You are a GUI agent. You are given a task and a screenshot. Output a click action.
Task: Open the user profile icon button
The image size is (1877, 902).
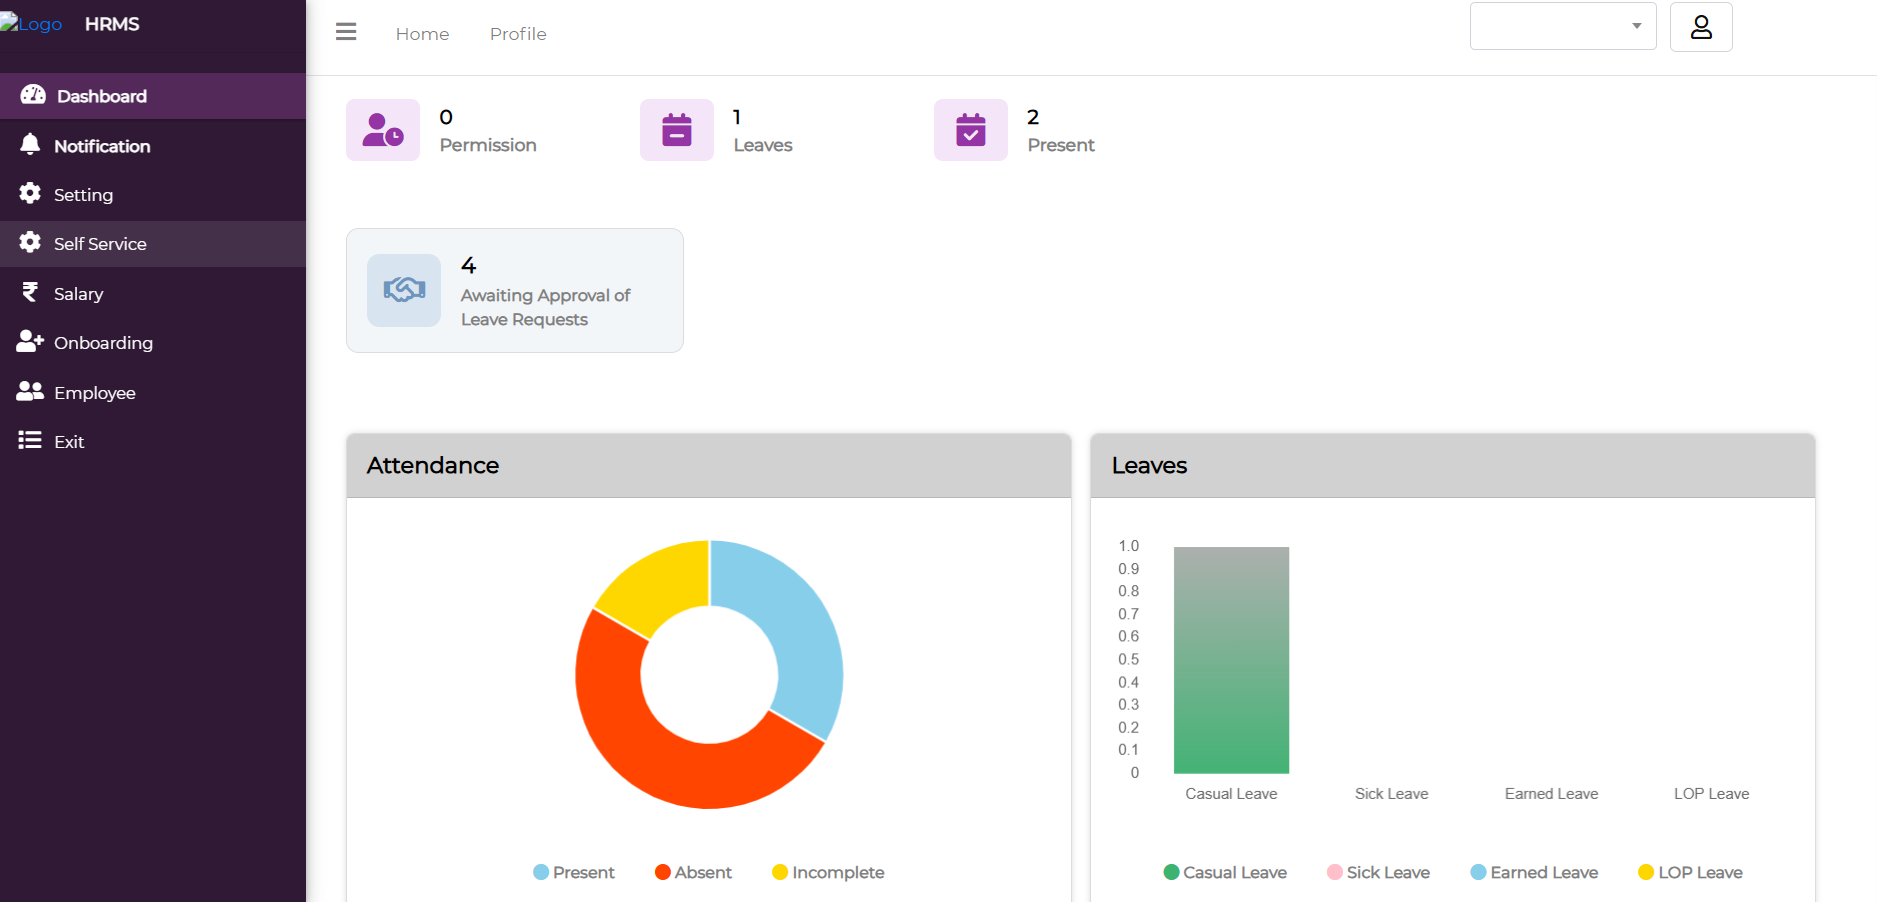click(x=1700, y=27)
